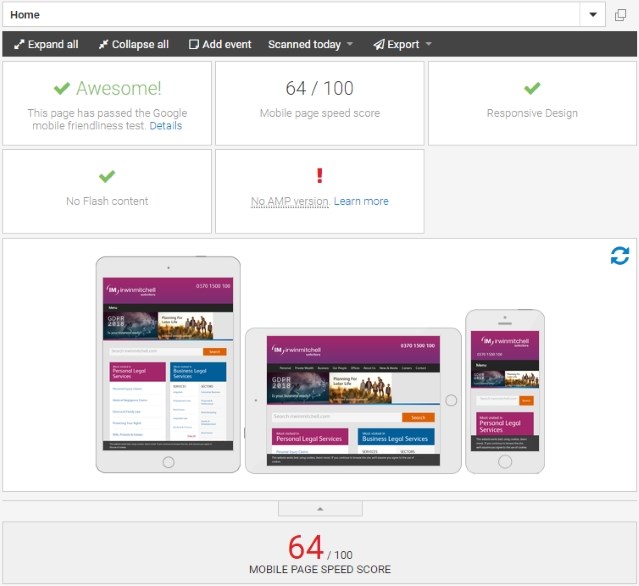Click the Responsive Design label
The image size is (639, 586).
pyautogui.click(x=532, y=113)
